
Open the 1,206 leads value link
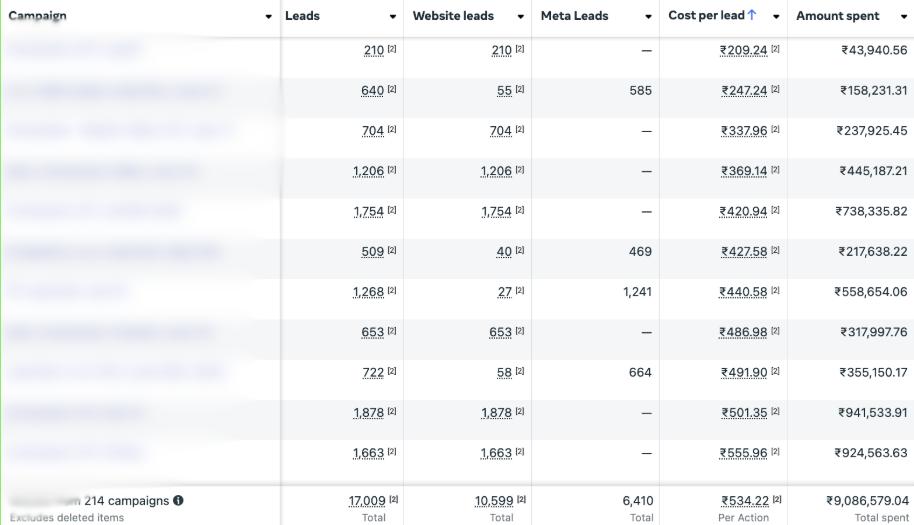click(368, 171)
